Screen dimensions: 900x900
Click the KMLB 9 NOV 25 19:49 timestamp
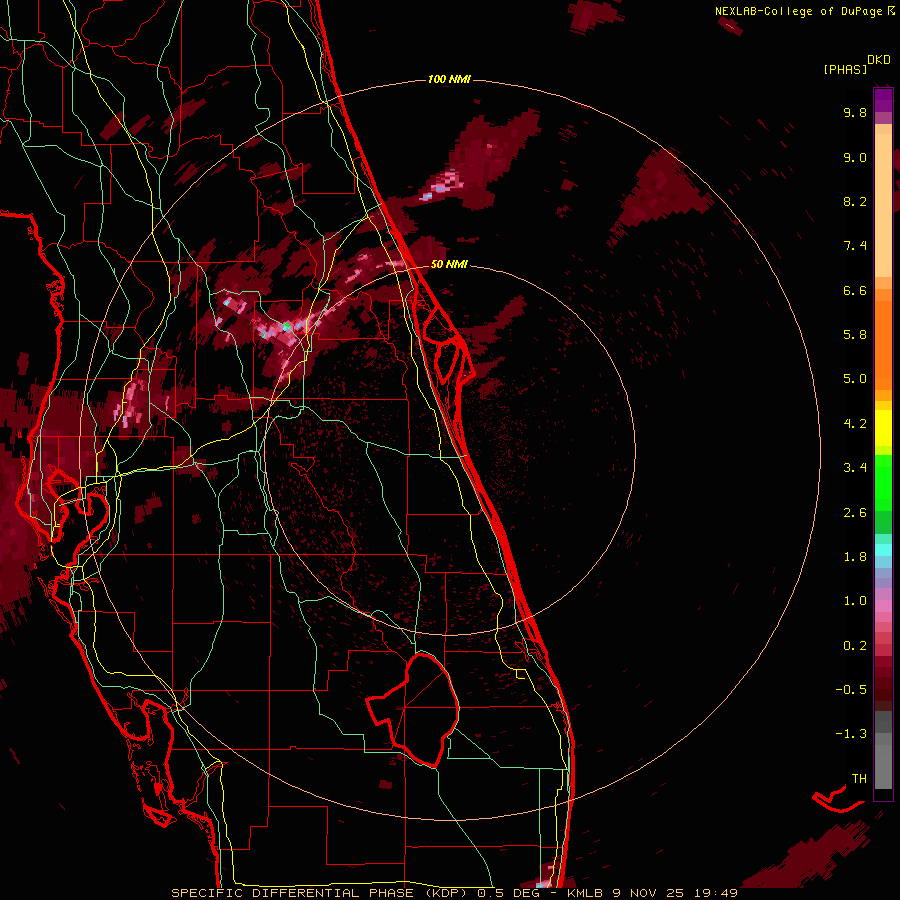[652, 893]
